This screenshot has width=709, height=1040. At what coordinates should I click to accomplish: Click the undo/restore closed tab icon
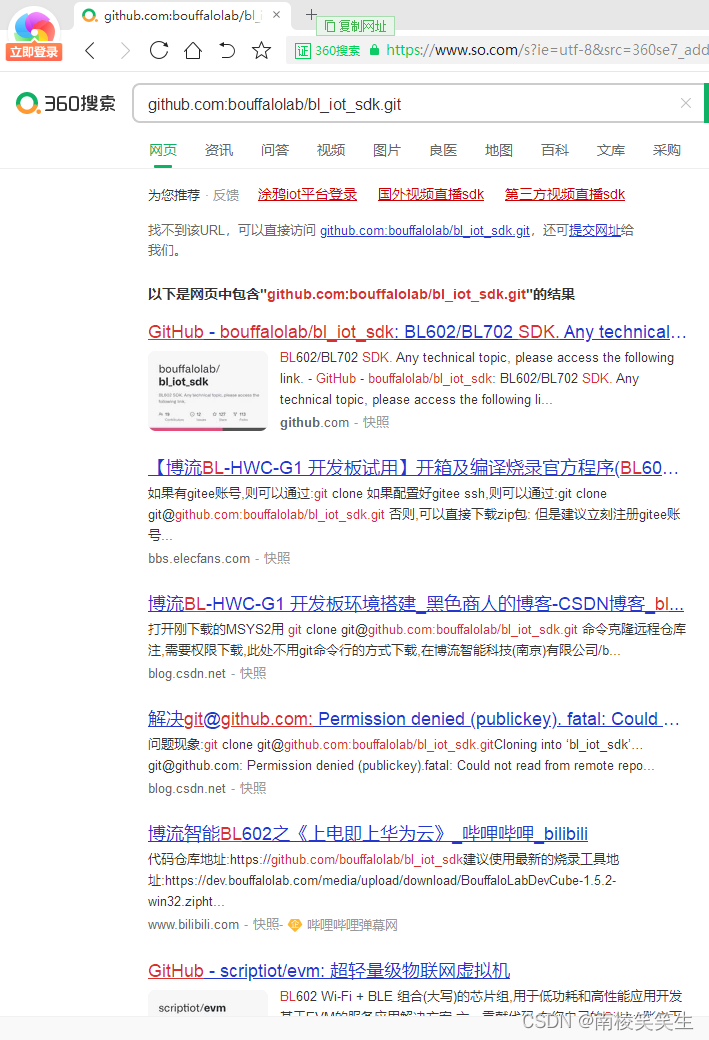click(x=227, y=50)
